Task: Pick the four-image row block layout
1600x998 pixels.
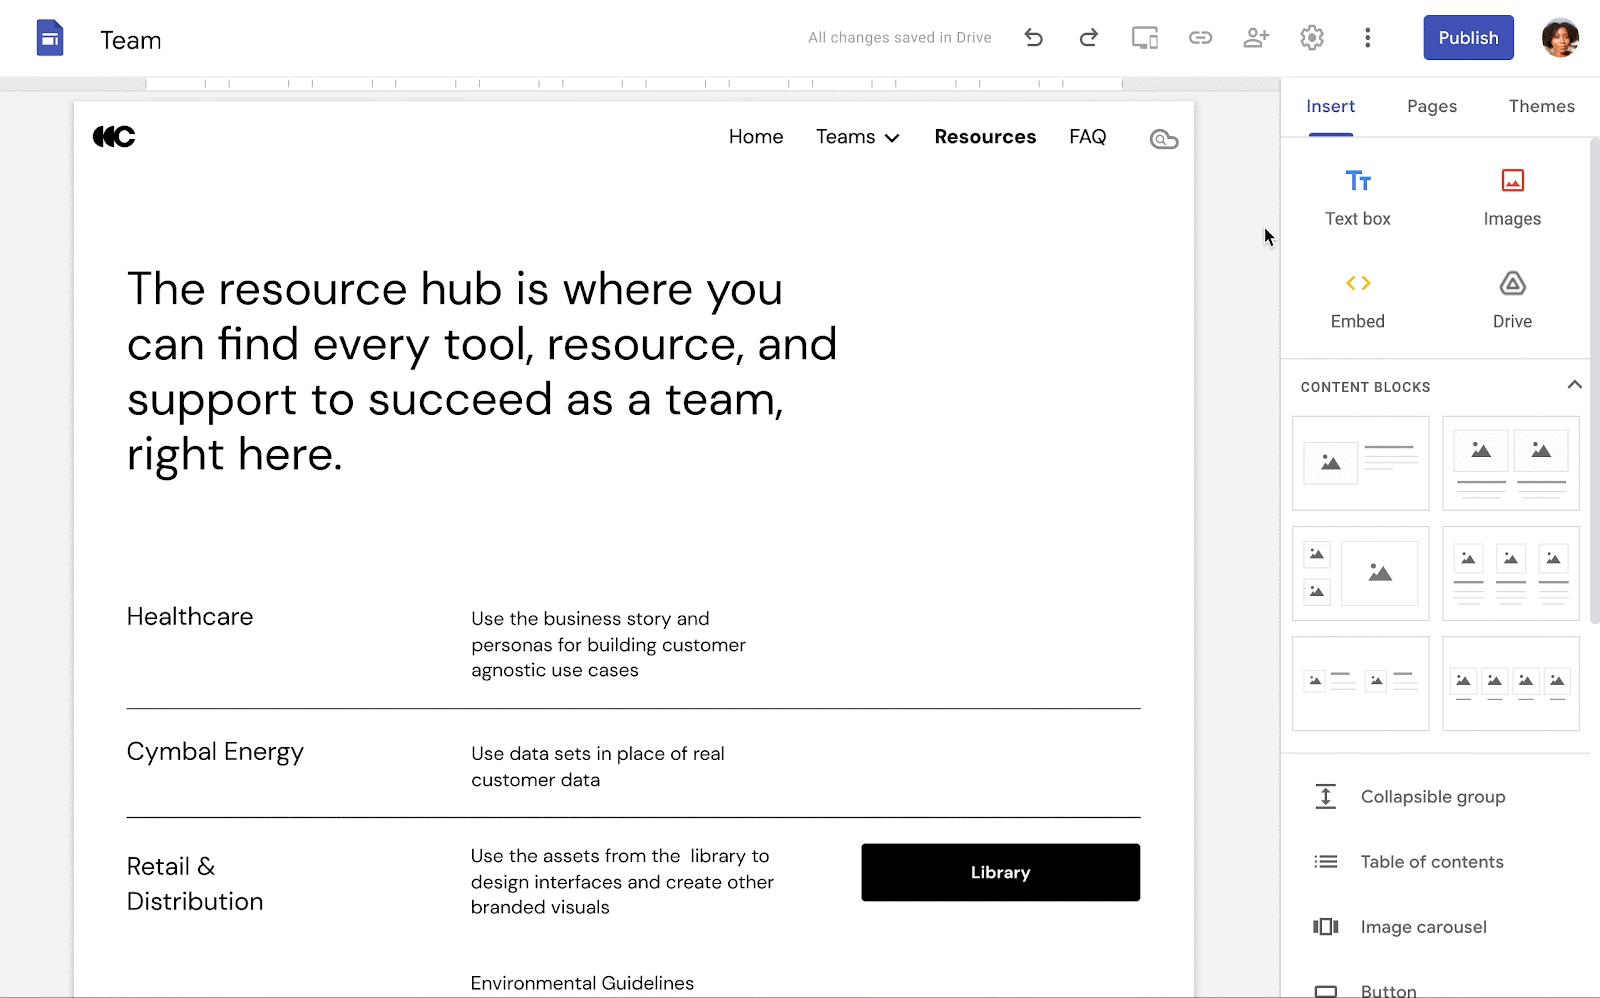Action: [1511, 683]
